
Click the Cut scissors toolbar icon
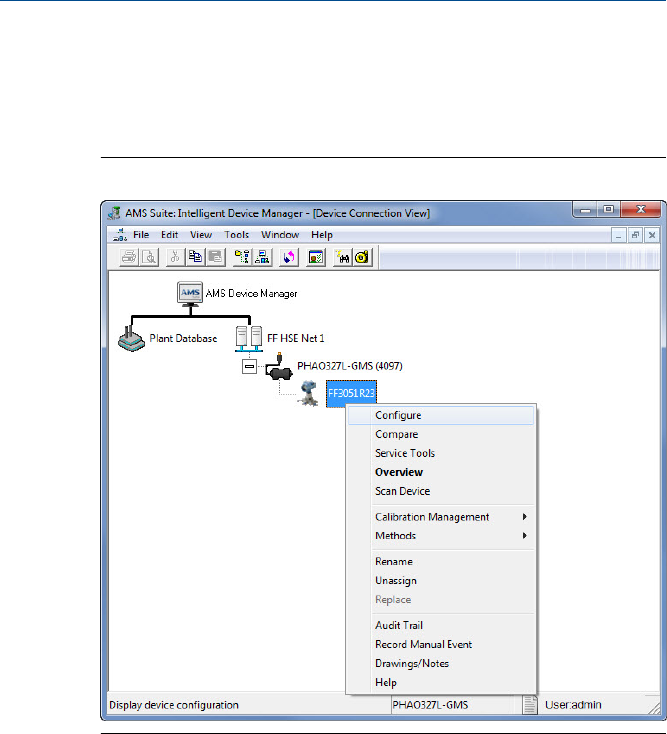tap(175, 257)
